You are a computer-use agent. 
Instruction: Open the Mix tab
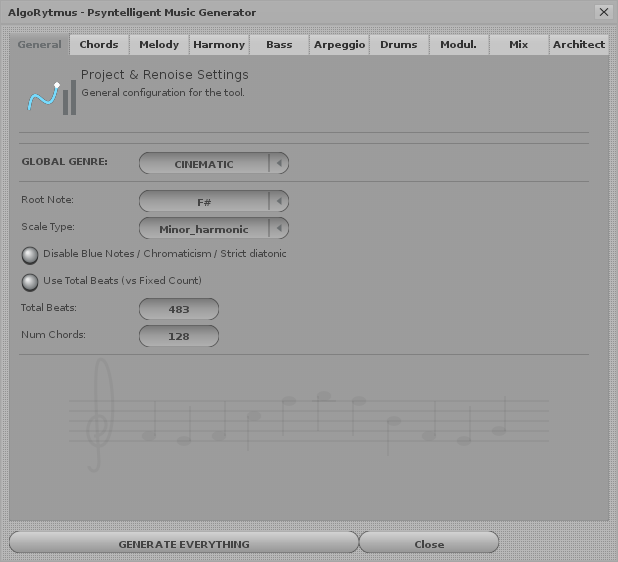click(518, 45)
